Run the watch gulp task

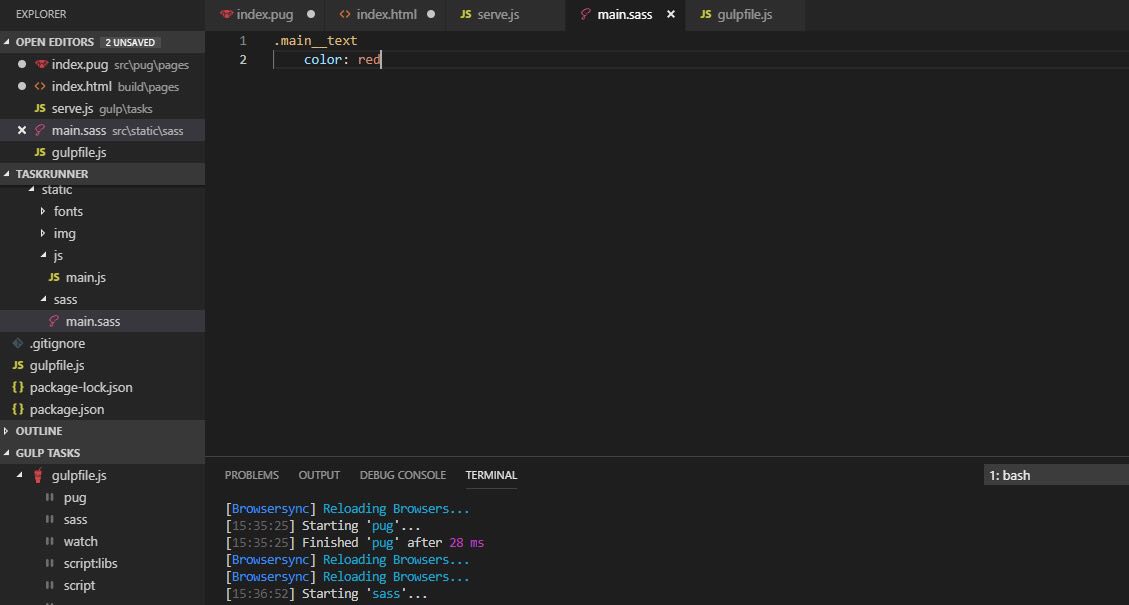click(x=81, y=542)
